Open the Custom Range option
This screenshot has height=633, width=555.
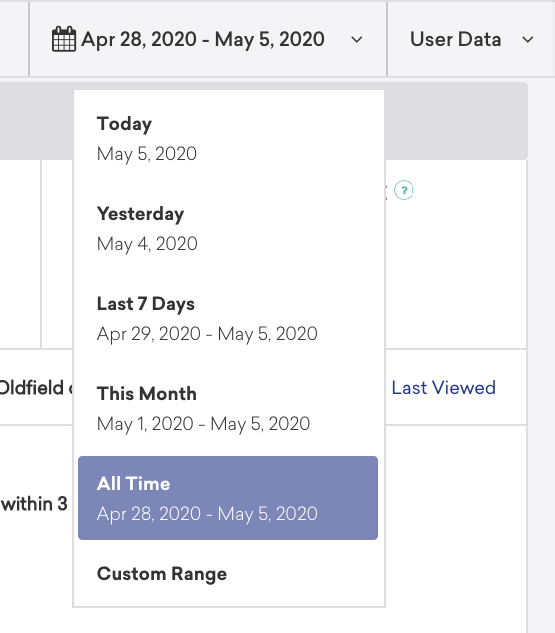pyautogui.click(x=228, y=574)
